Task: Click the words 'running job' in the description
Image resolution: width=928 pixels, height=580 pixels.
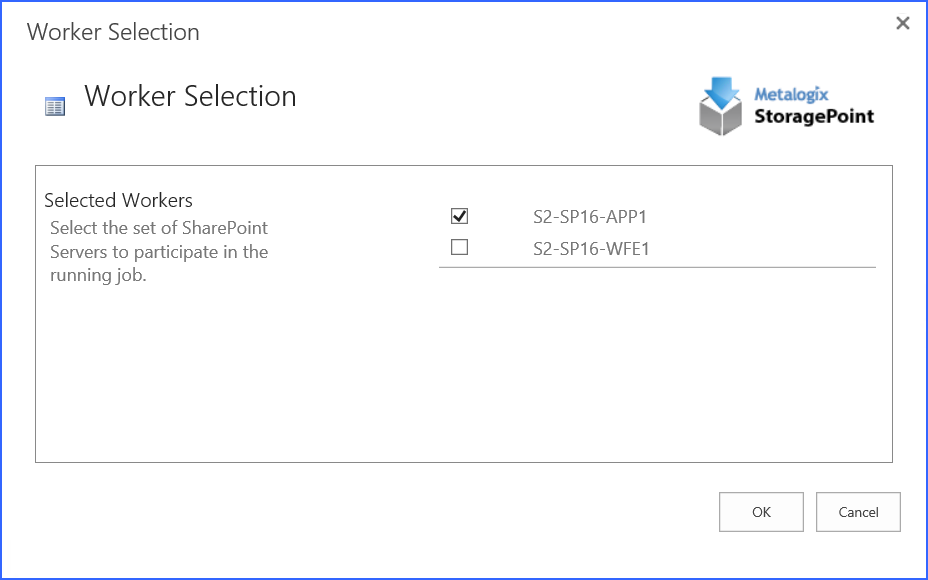Action: coord(98,275)
